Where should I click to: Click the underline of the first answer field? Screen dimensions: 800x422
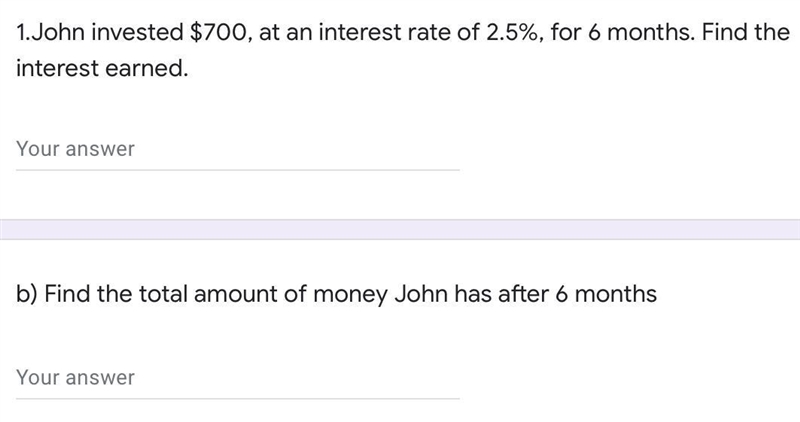pyautogui.click(x=238, y=170)
